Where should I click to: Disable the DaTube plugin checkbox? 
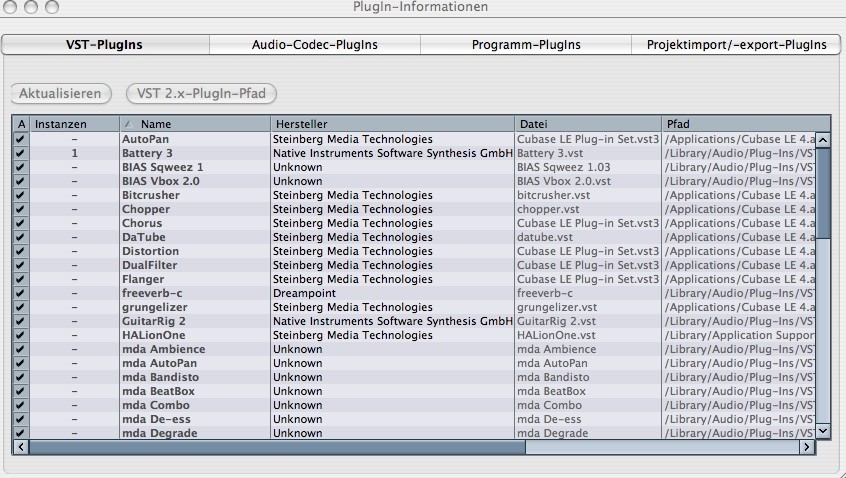(x=21, y=237)
